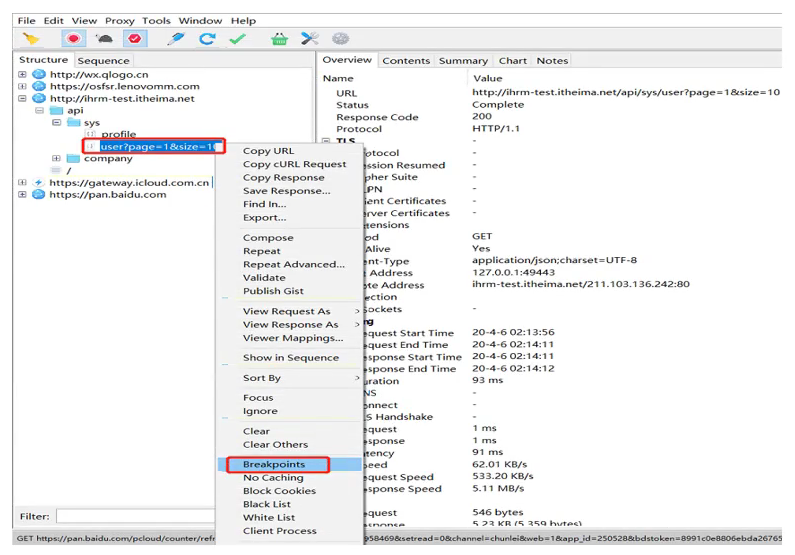Expand the pan.baidu.com node
This screenshot has height=555, width=795.
tap(22, 195)
